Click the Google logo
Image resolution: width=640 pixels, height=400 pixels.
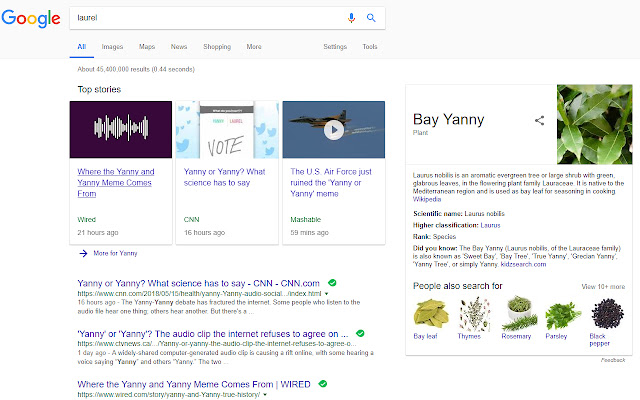click(x=31, y=18)
